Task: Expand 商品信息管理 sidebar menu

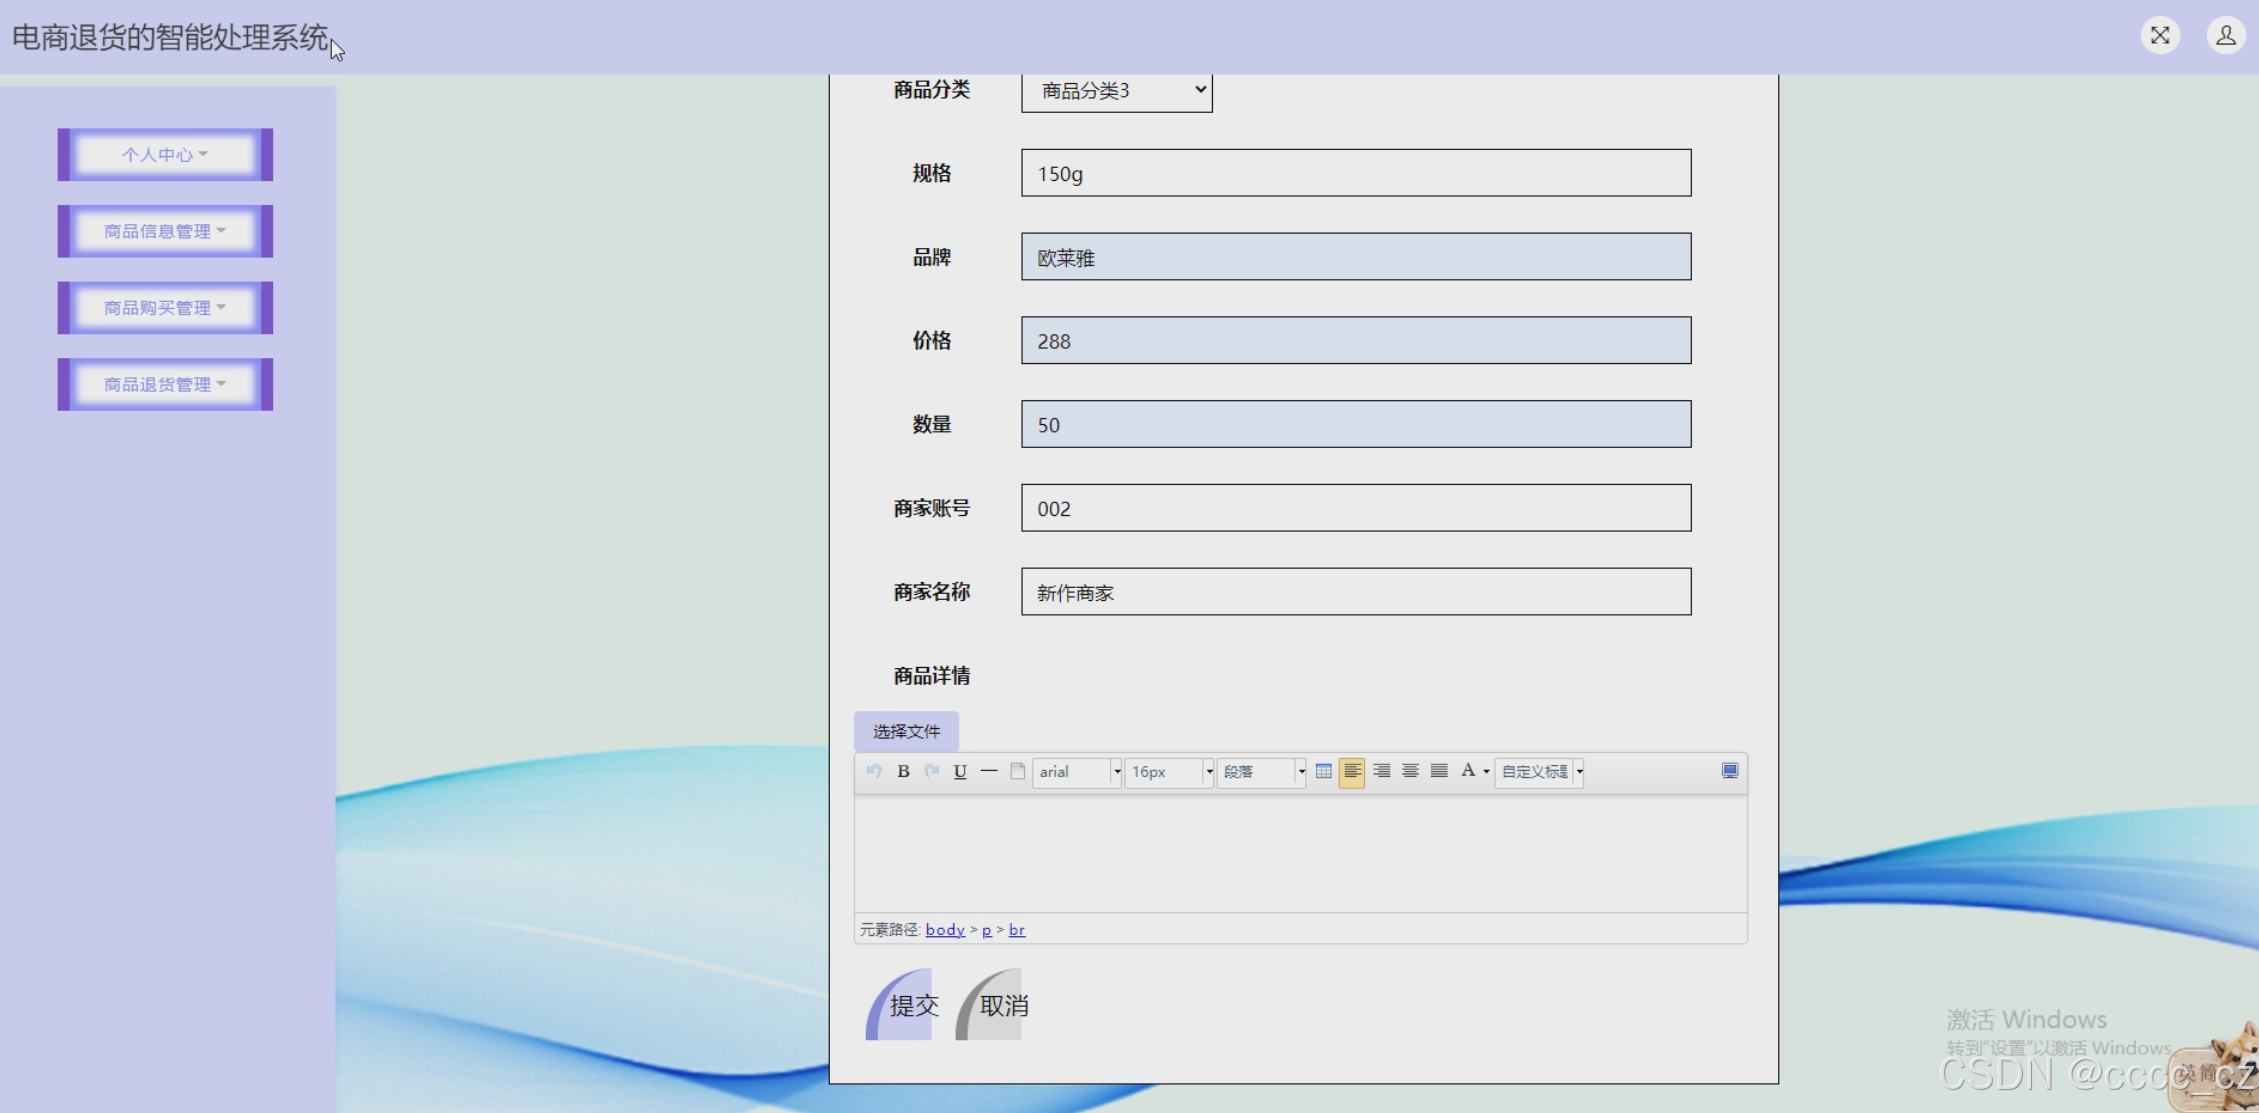Action: click(x=165, y=231)
